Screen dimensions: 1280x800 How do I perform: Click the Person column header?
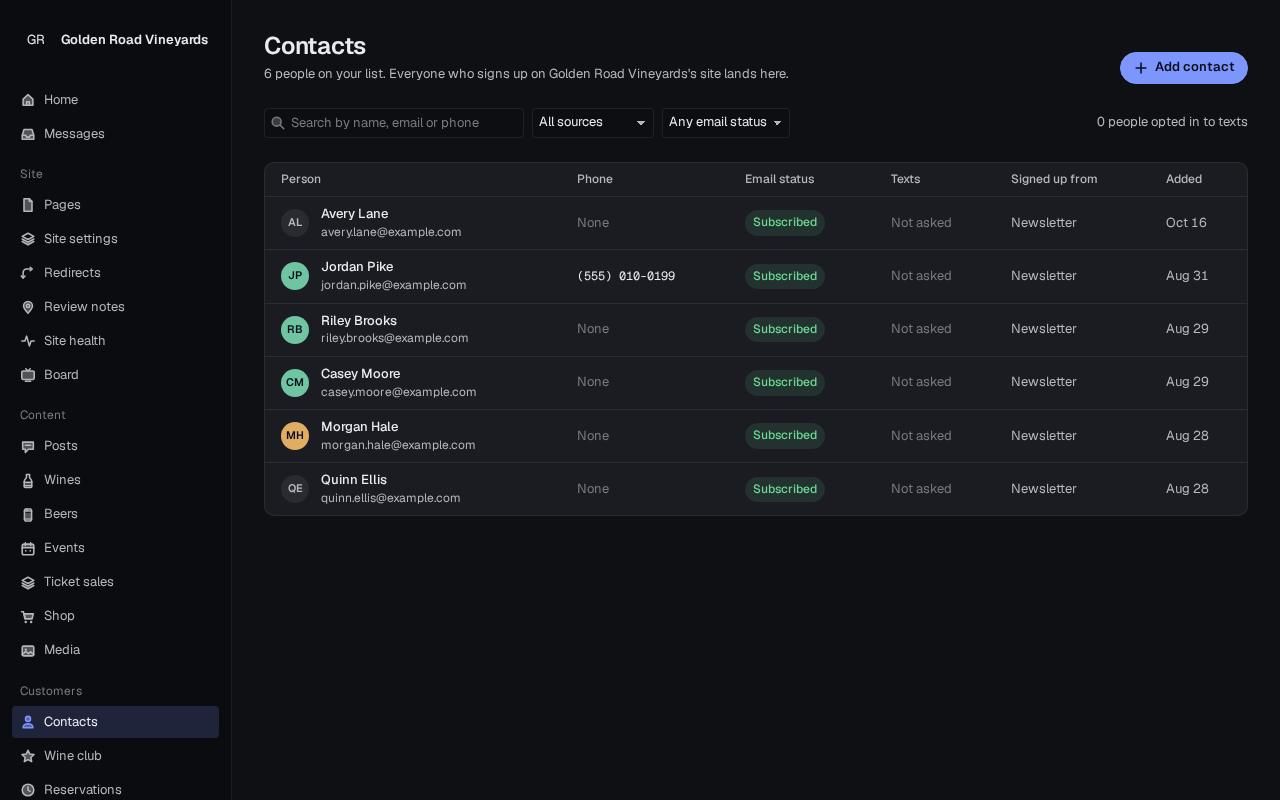click(x=301, y=179)
